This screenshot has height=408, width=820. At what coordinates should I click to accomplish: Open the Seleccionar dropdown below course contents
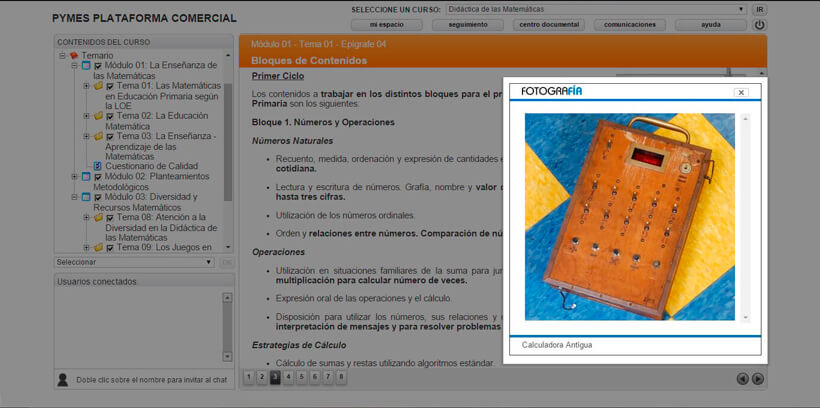click(134, 262)
